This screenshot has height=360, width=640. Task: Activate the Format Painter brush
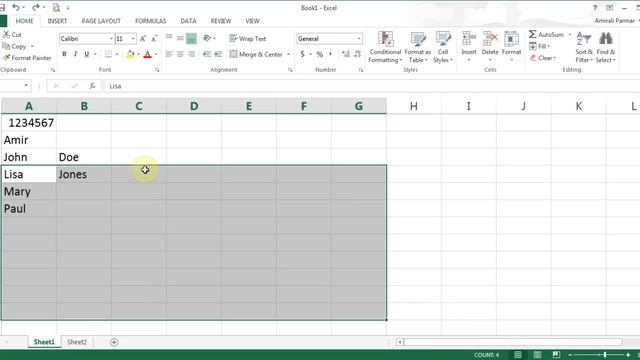(6, 58)
